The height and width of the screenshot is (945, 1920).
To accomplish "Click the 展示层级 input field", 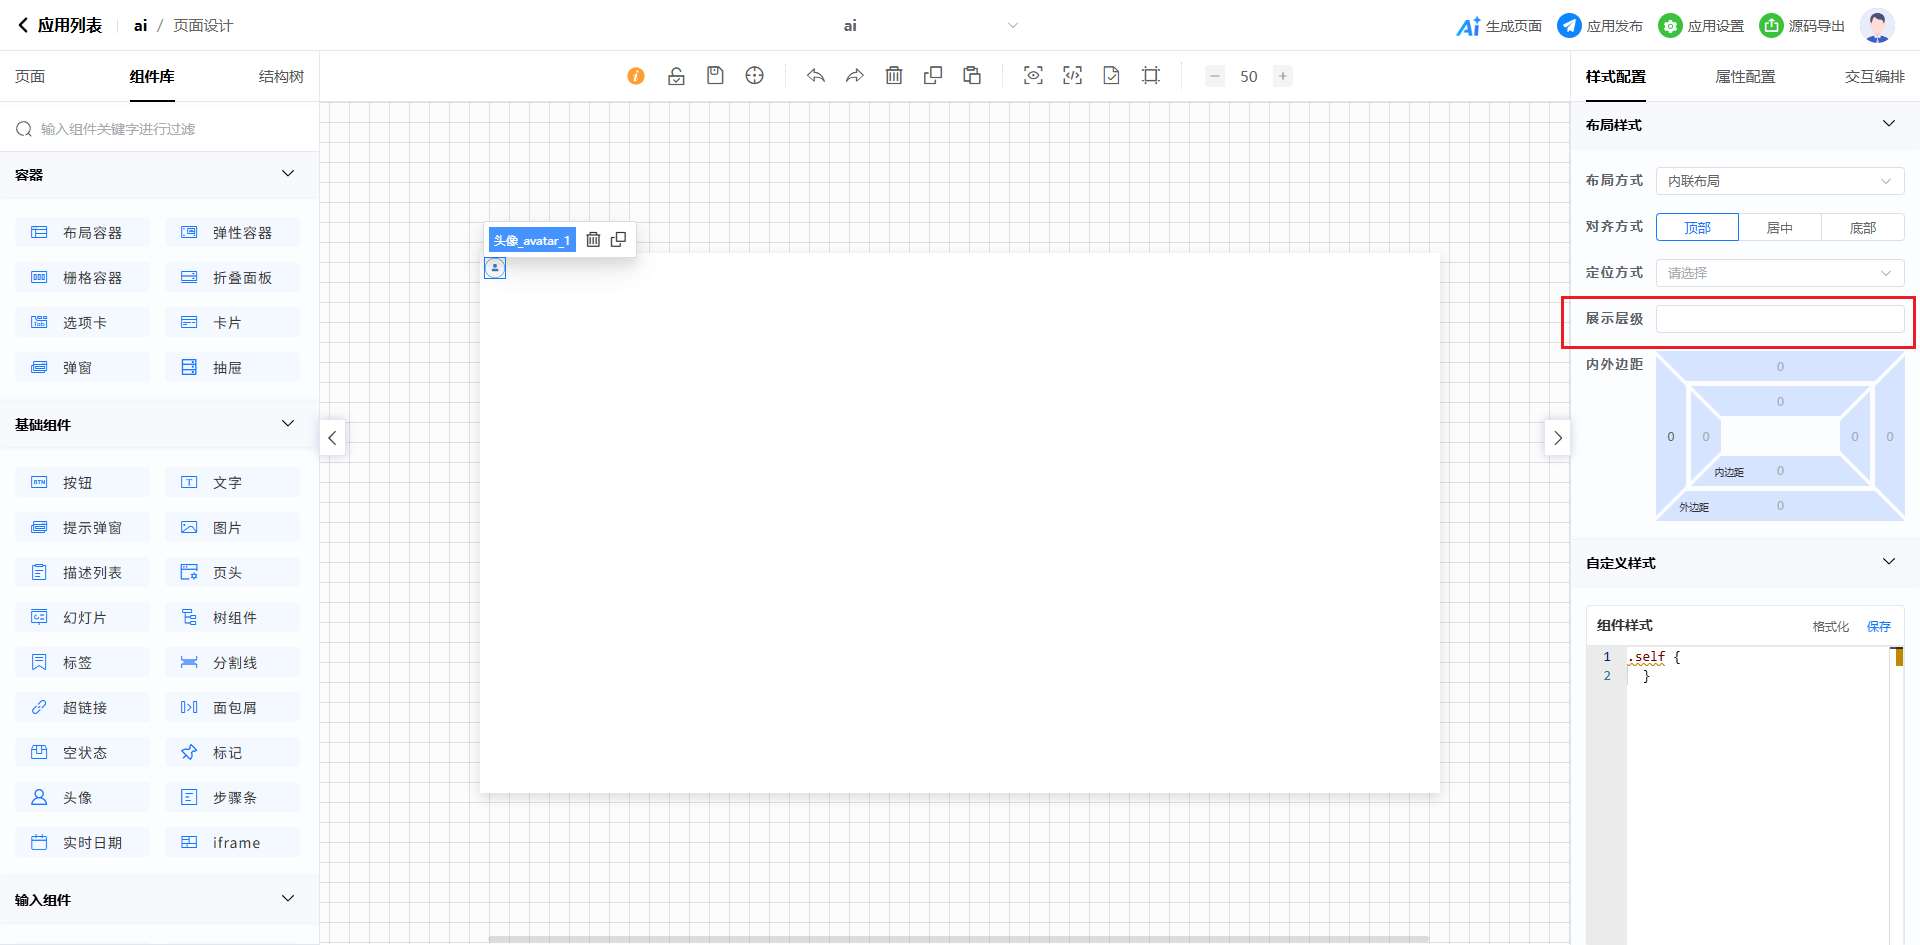I will click(x=1779, y=319).
